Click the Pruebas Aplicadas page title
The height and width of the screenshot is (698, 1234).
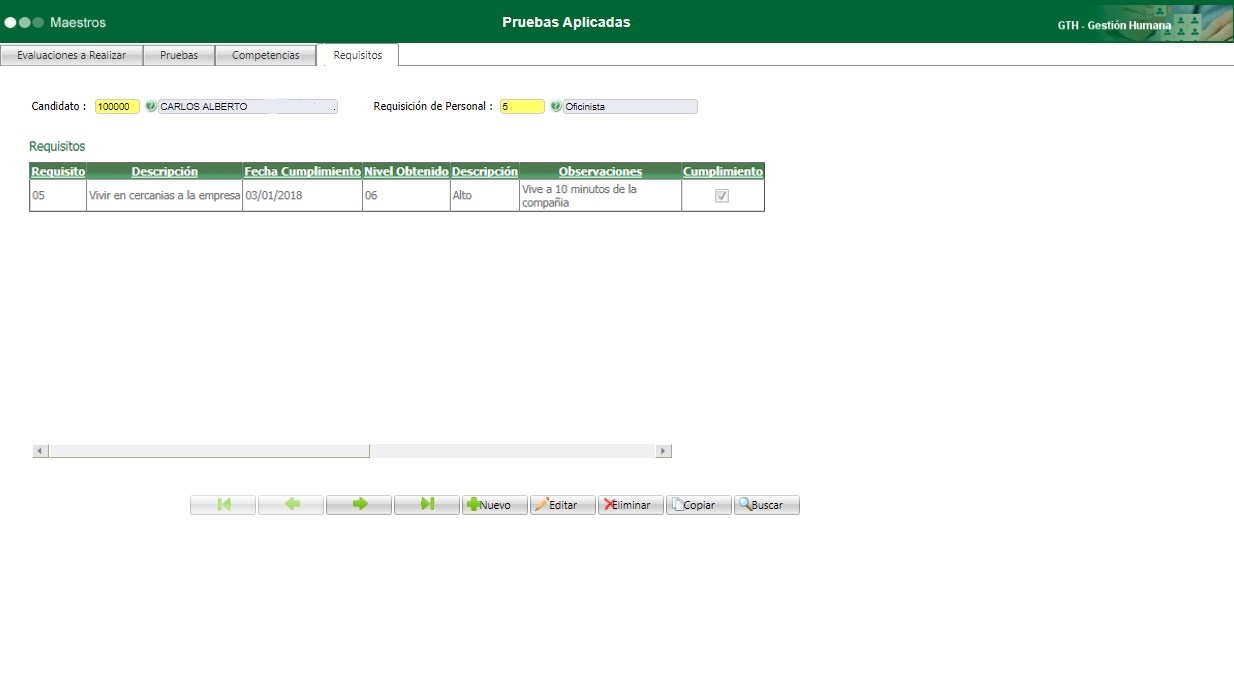pos(566,22)
